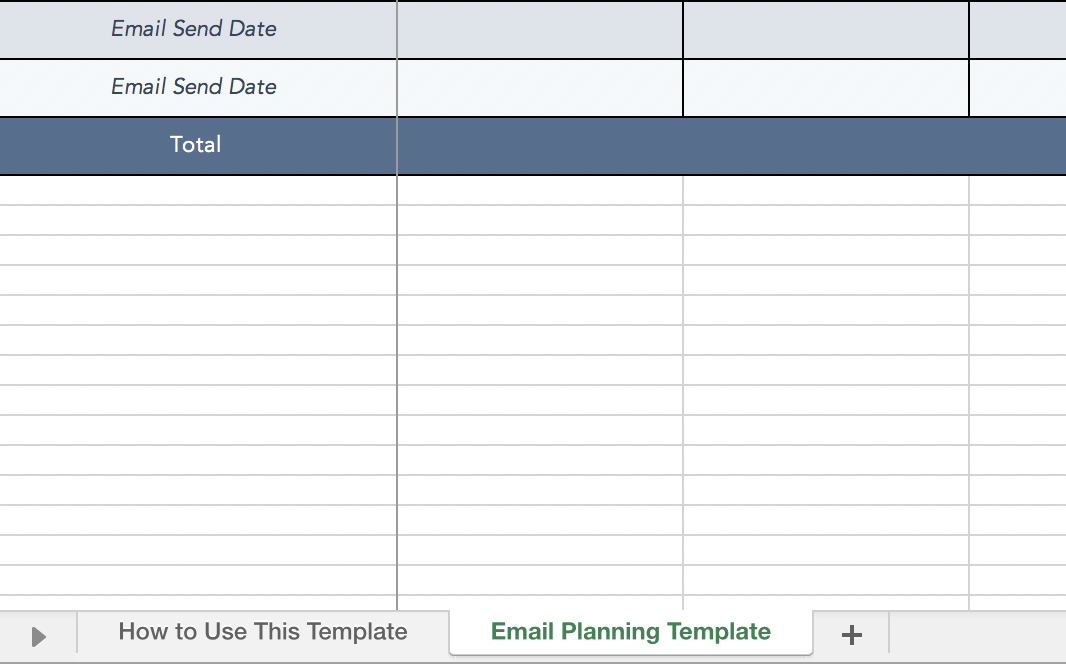Select the second Email Send Date cell
The image size is (1066, 664).
tap(194, 87)
